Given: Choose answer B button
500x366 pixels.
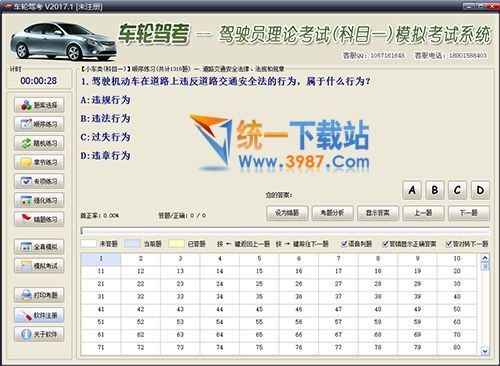Looking at the screenshot, I should point(435,190).
